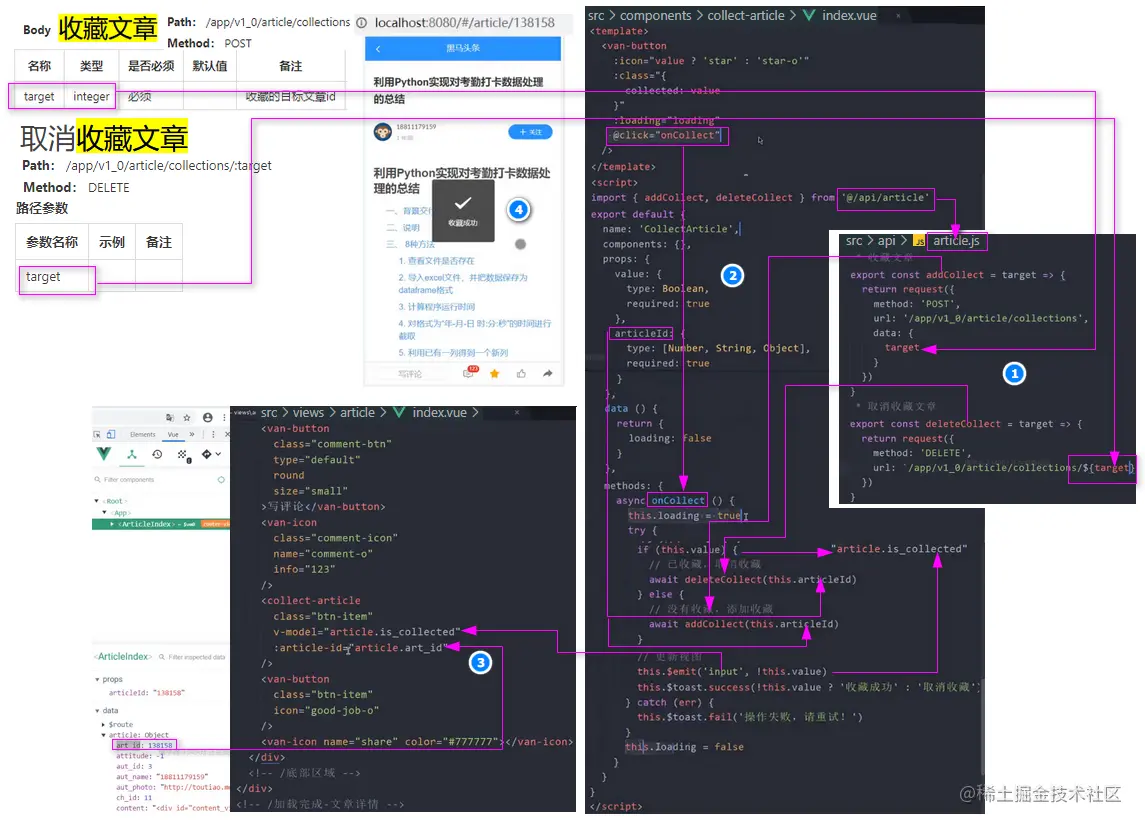Click the export const deleteCollect code line

click(965, 424)
